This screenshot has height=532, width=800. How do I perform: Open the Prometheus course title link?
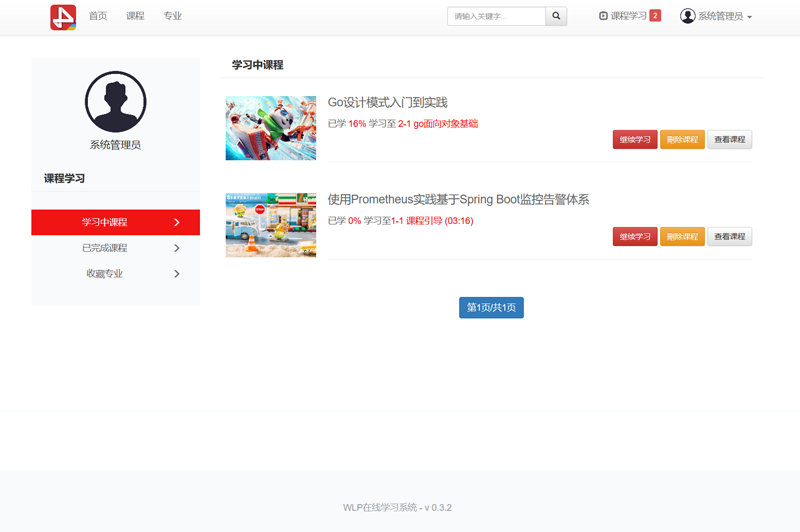pos(458,199)
